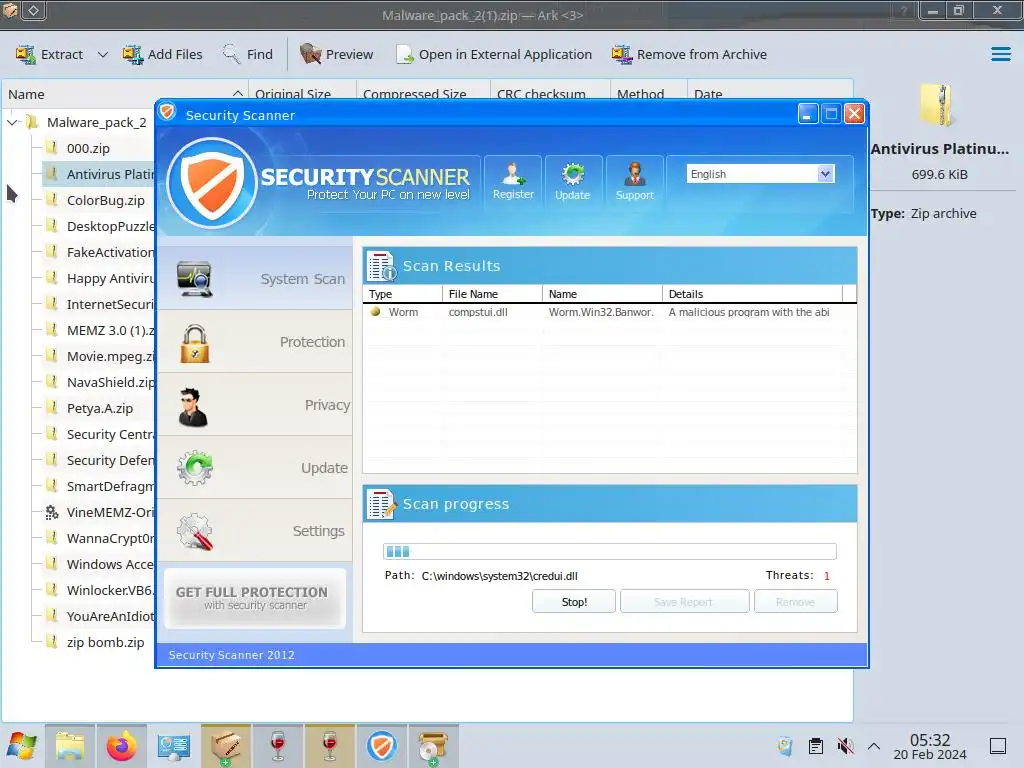Select NavaShield.zip in Ark list
This screenshot has height=768, width=1024.
pyautogui.click(x=99, y=382)
